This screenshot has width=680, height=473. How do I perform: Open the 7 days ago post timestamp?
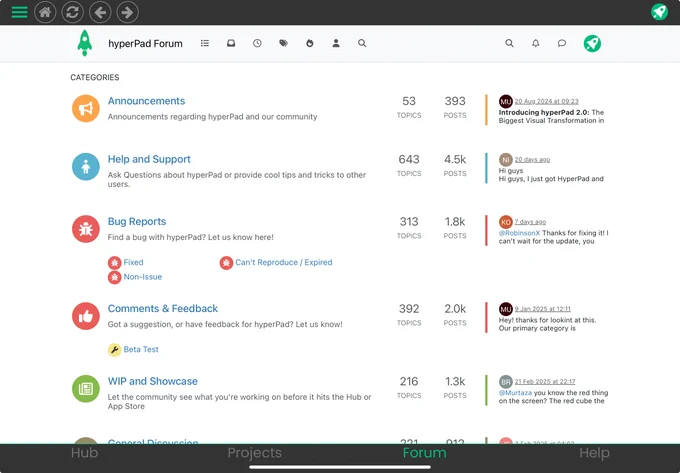pyautogui.click(x=530, y=222)
